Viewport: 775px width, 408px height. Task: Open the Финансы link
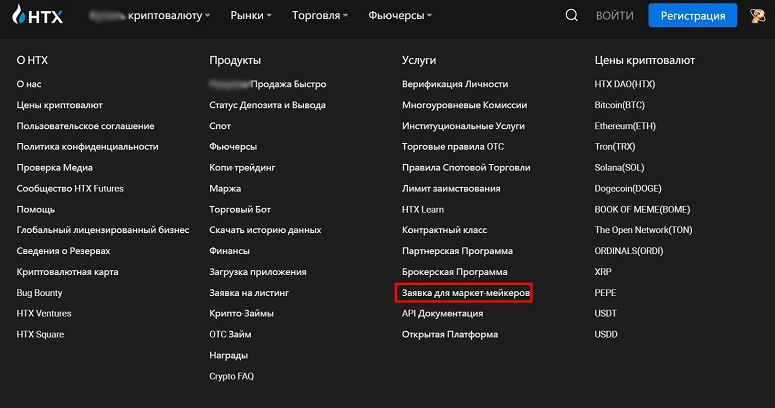pos(229,251)
